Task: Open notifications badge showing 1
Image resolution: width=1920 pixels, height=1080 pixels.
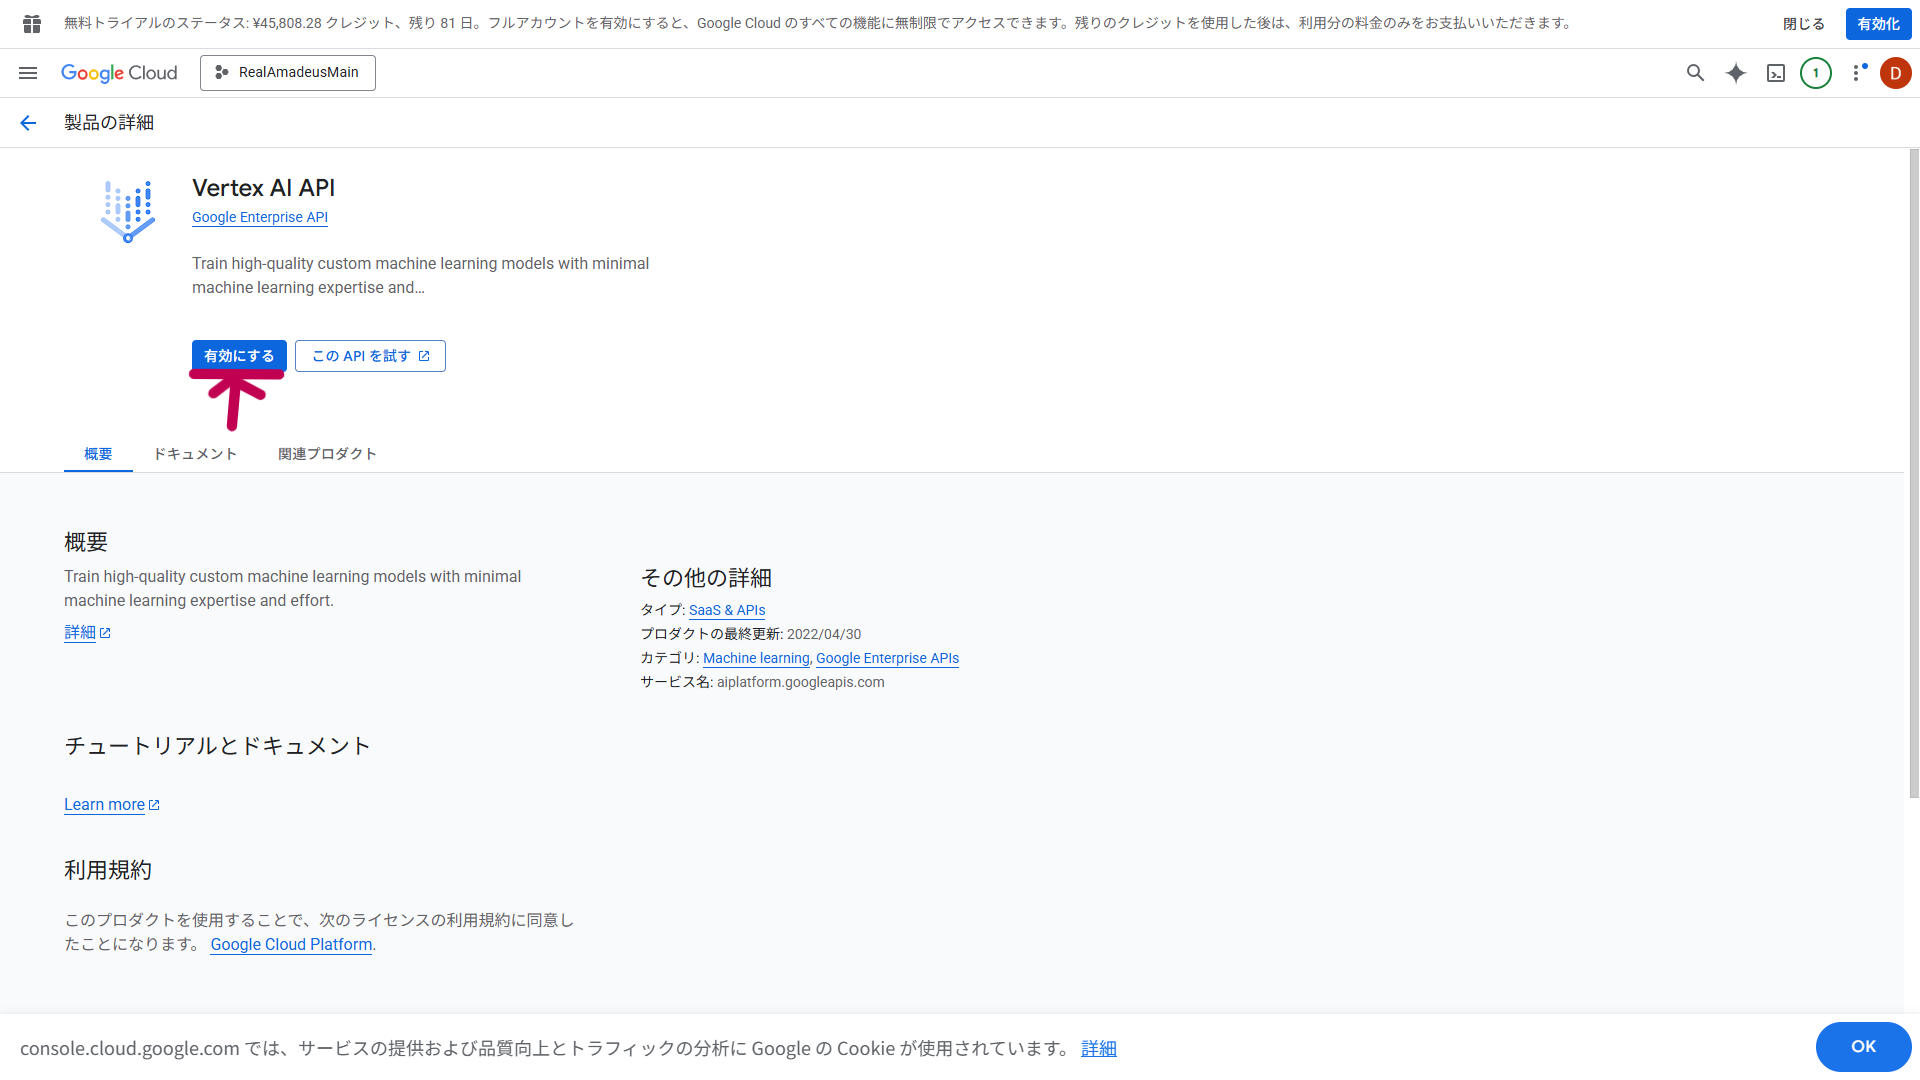Action: [x=1816, y=73]
